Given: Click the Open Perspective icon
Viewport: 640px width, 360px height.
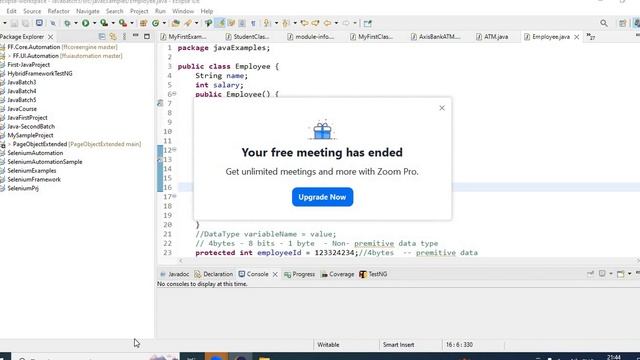Looking at the screenshot, I should click(622, 23).
